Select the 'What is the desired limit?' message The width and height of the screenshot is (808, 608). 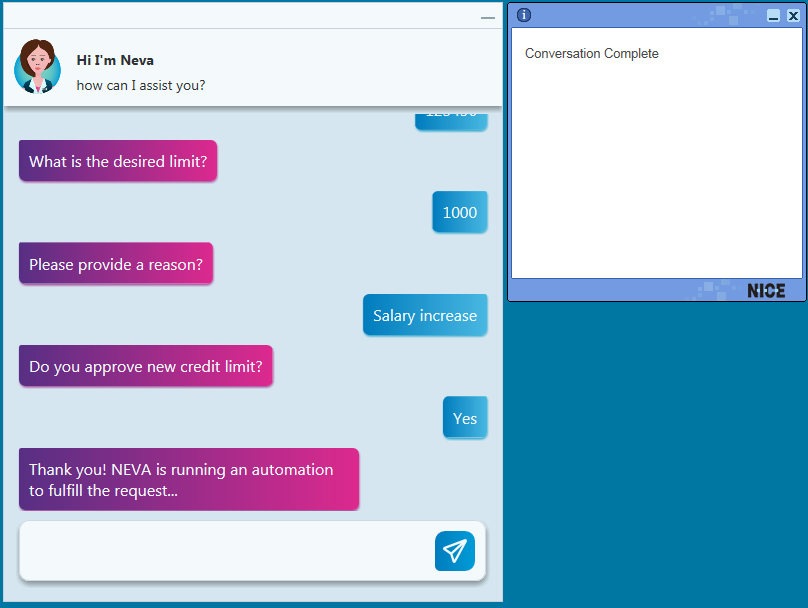click(118, 161)
